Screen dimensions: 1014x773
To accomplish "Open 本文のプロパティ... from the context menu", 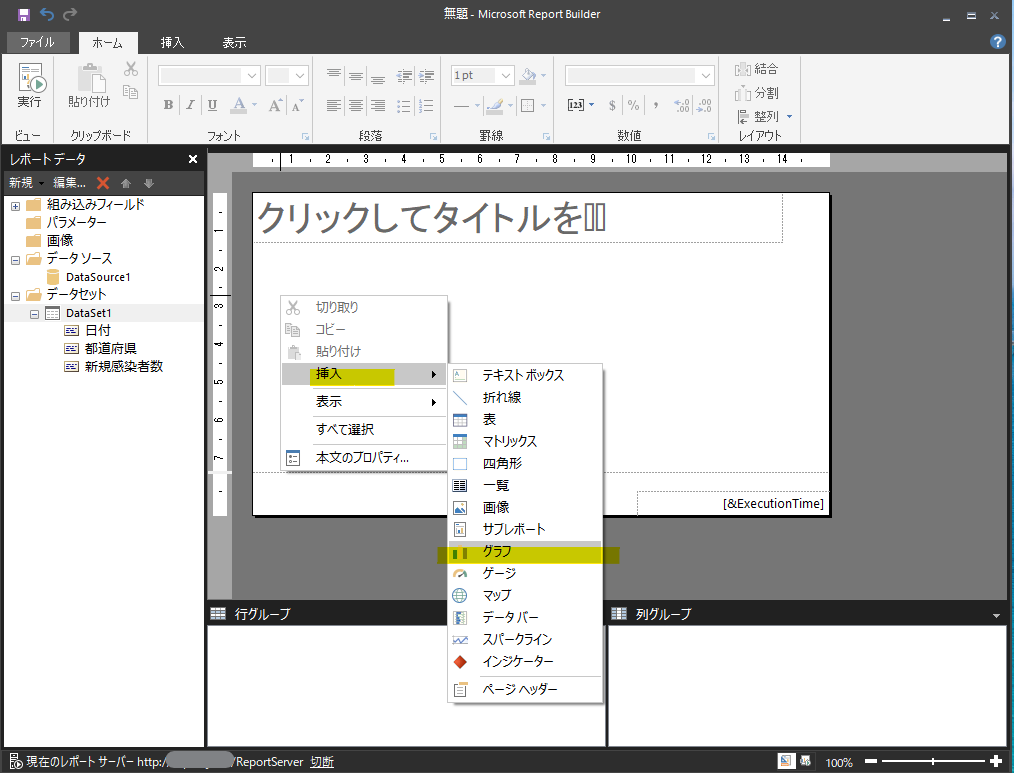I will click(x=362, y=458).
